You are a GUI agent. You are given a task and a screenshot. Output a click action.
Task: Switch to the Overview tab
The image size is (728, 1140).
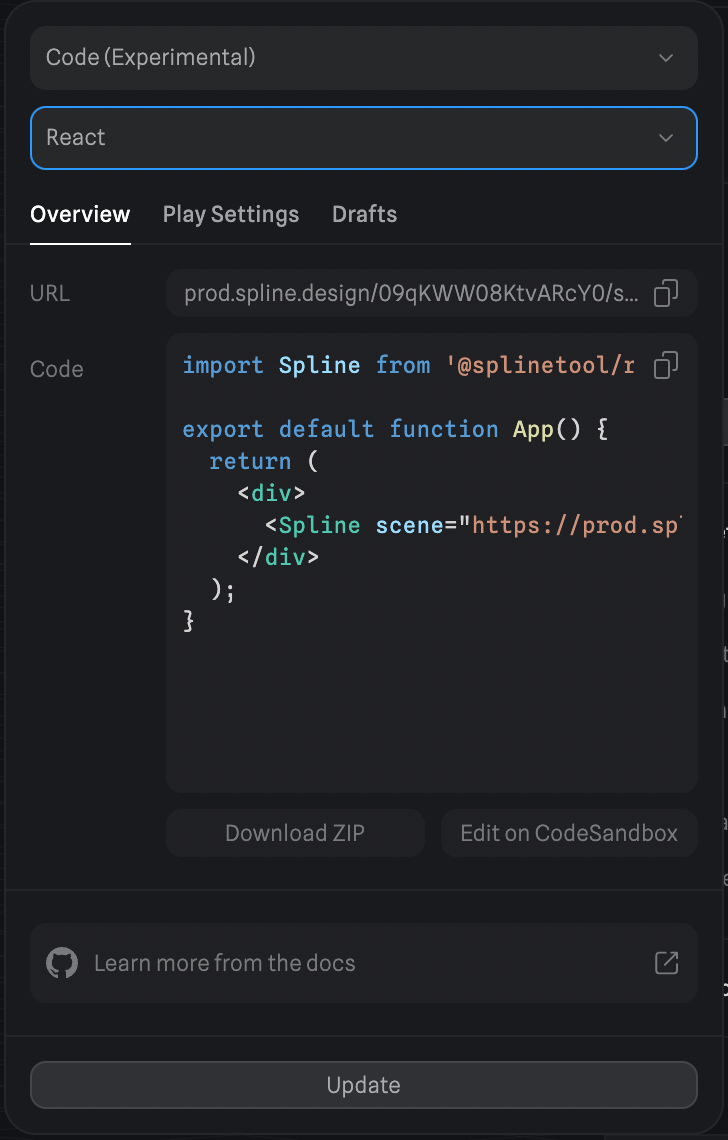coord(80,214)
